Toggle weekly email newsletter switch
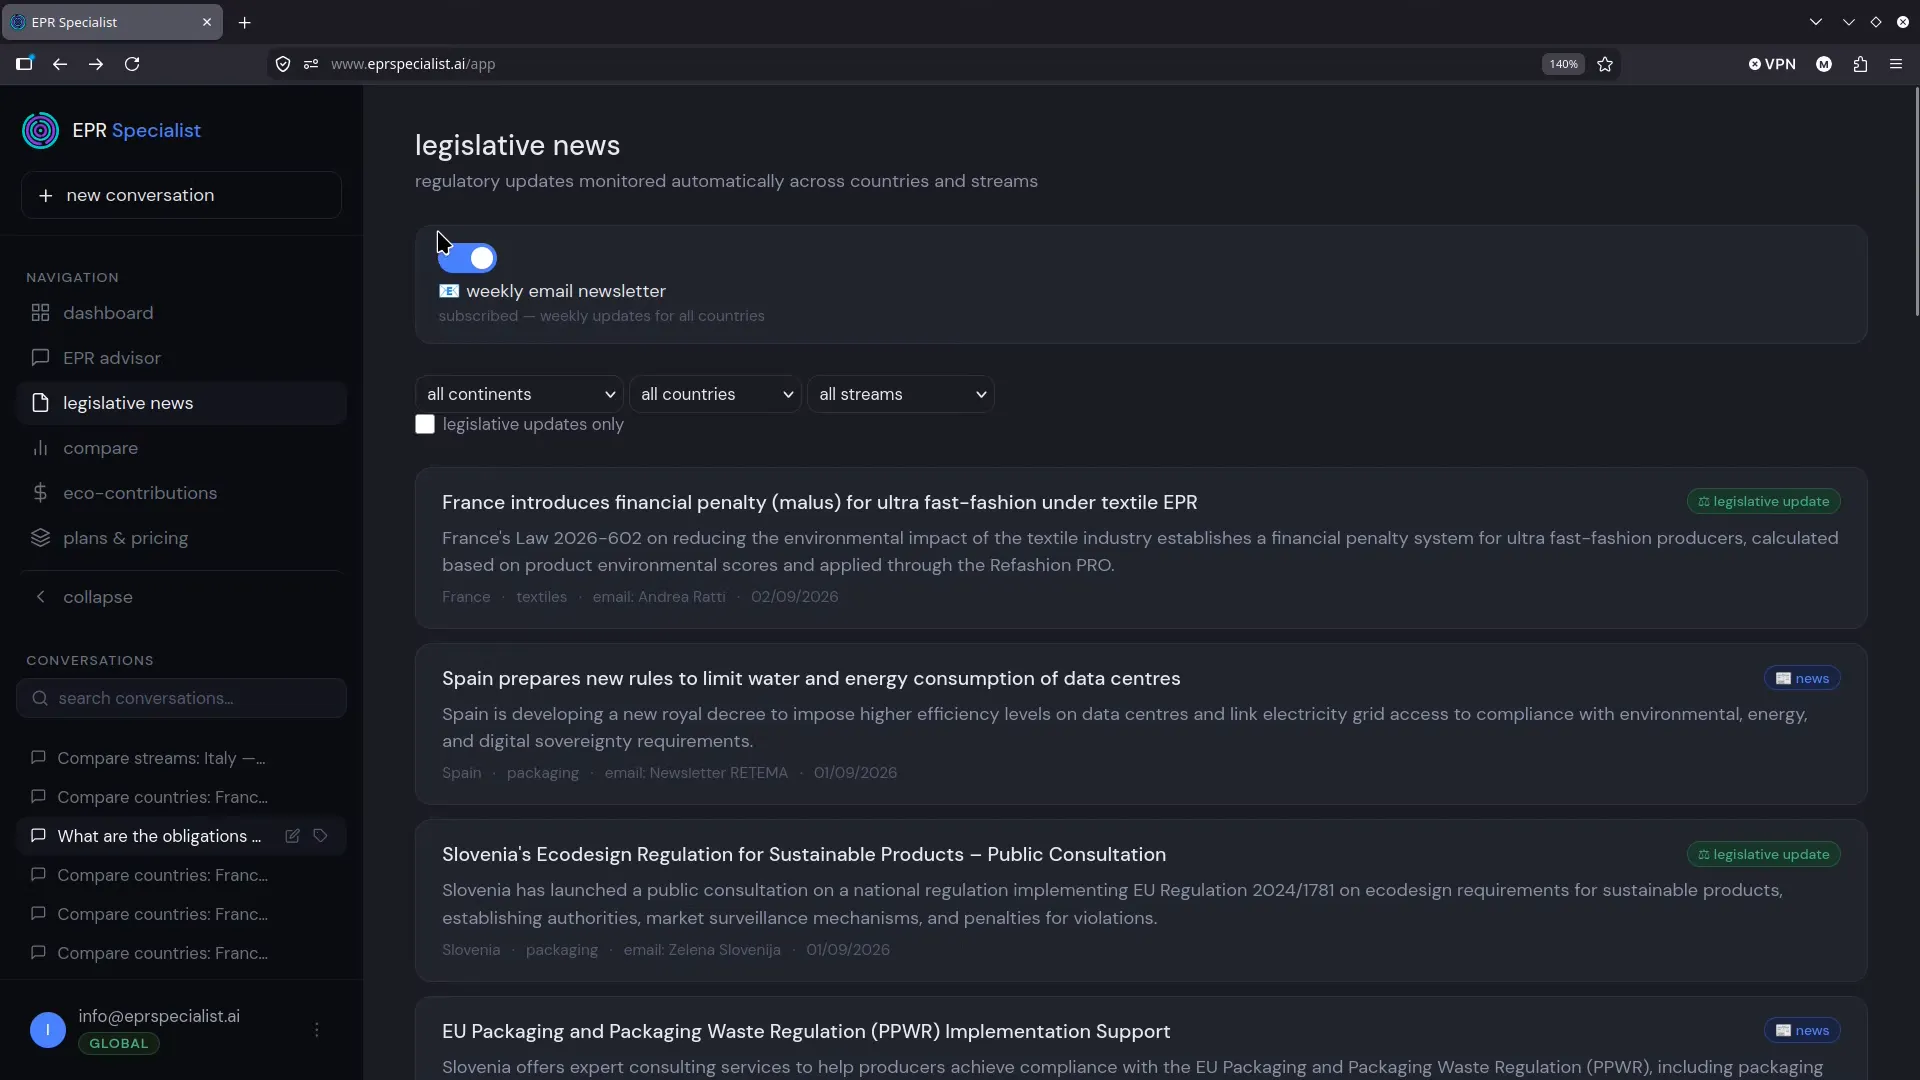Image resolution: width=1920 pixels, height=1080 pixels. tap(468, 258)
